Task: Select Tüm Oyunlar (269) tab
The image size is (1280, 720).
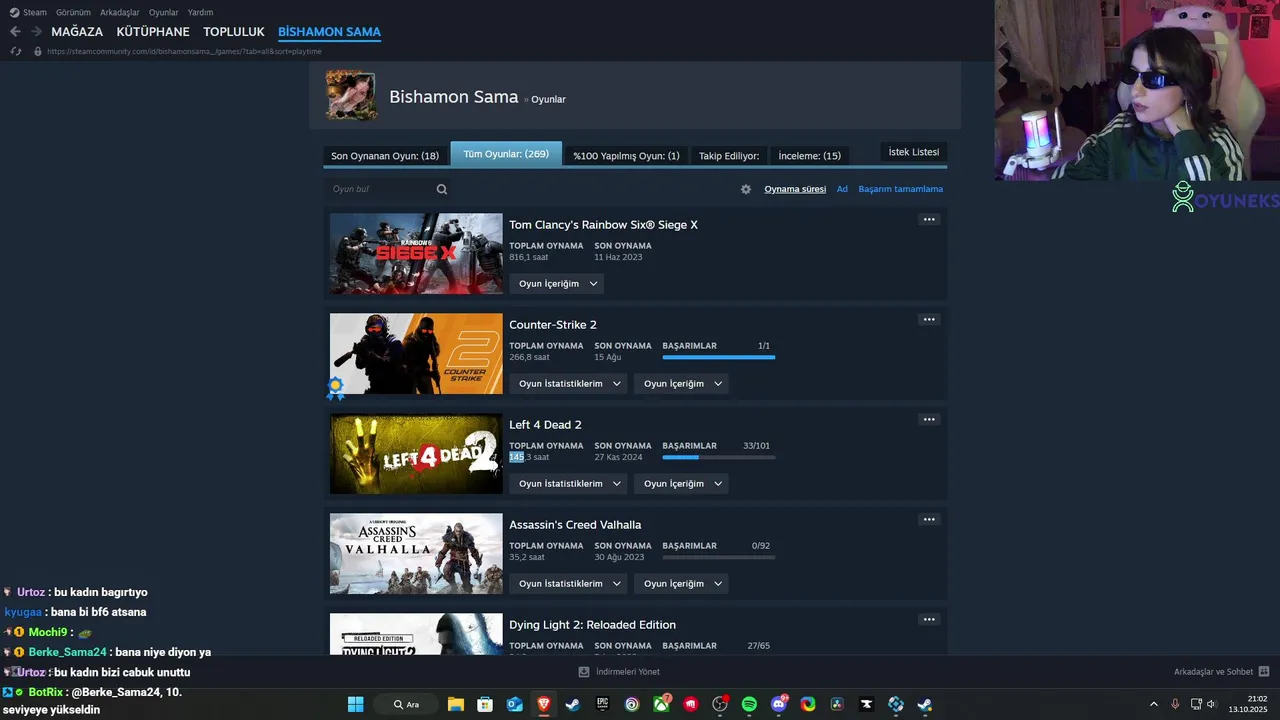Action: click(x=506, y=154)
